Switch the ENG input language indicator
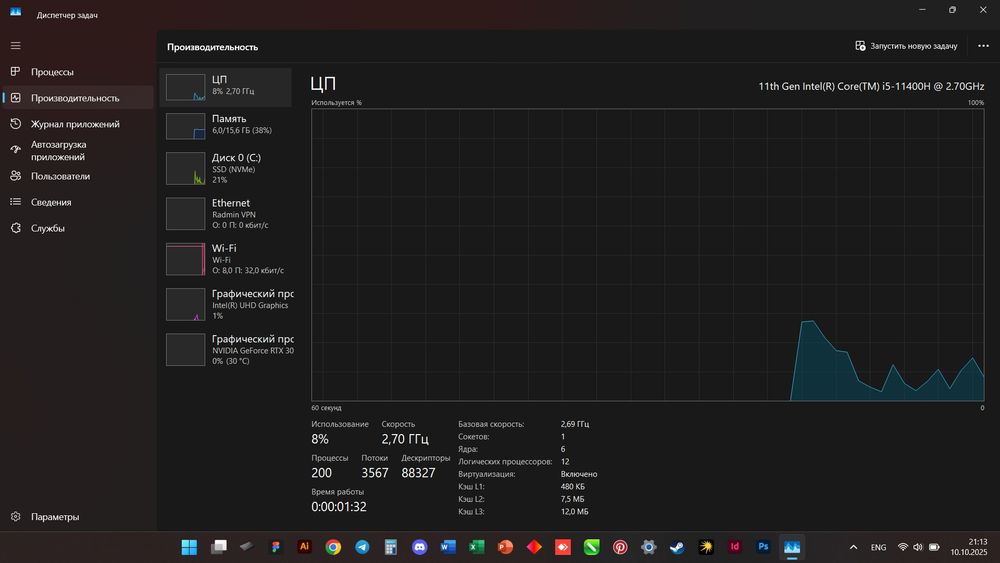This screenshot has width=1000, height=563. [878, 547]
